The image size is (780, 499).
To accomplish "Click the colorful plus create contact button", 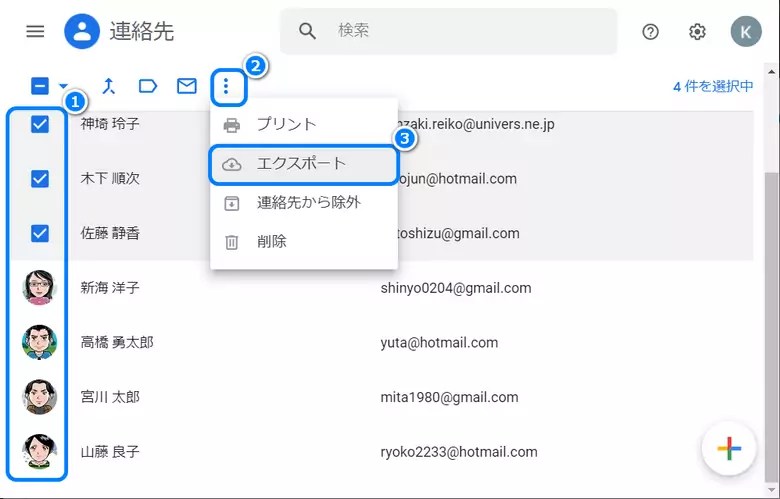I will (729, 449).
